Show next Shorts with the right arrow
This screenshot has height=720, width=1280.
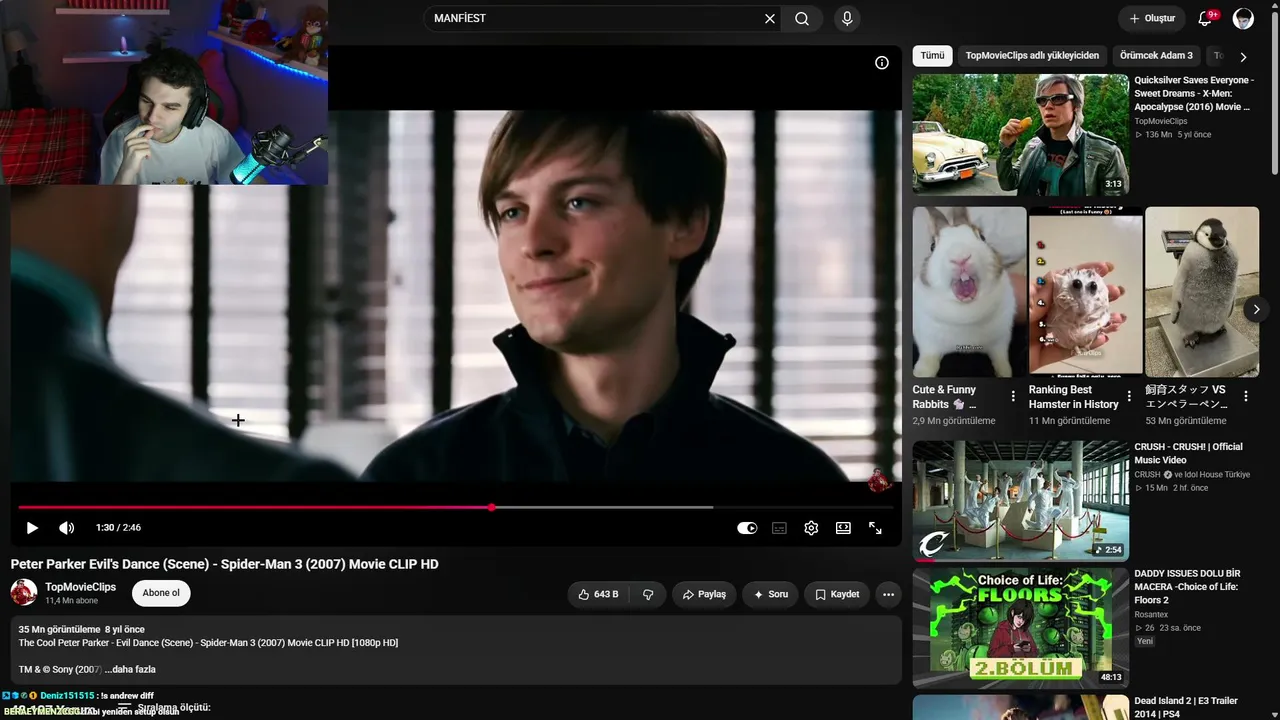point(1257,310)
